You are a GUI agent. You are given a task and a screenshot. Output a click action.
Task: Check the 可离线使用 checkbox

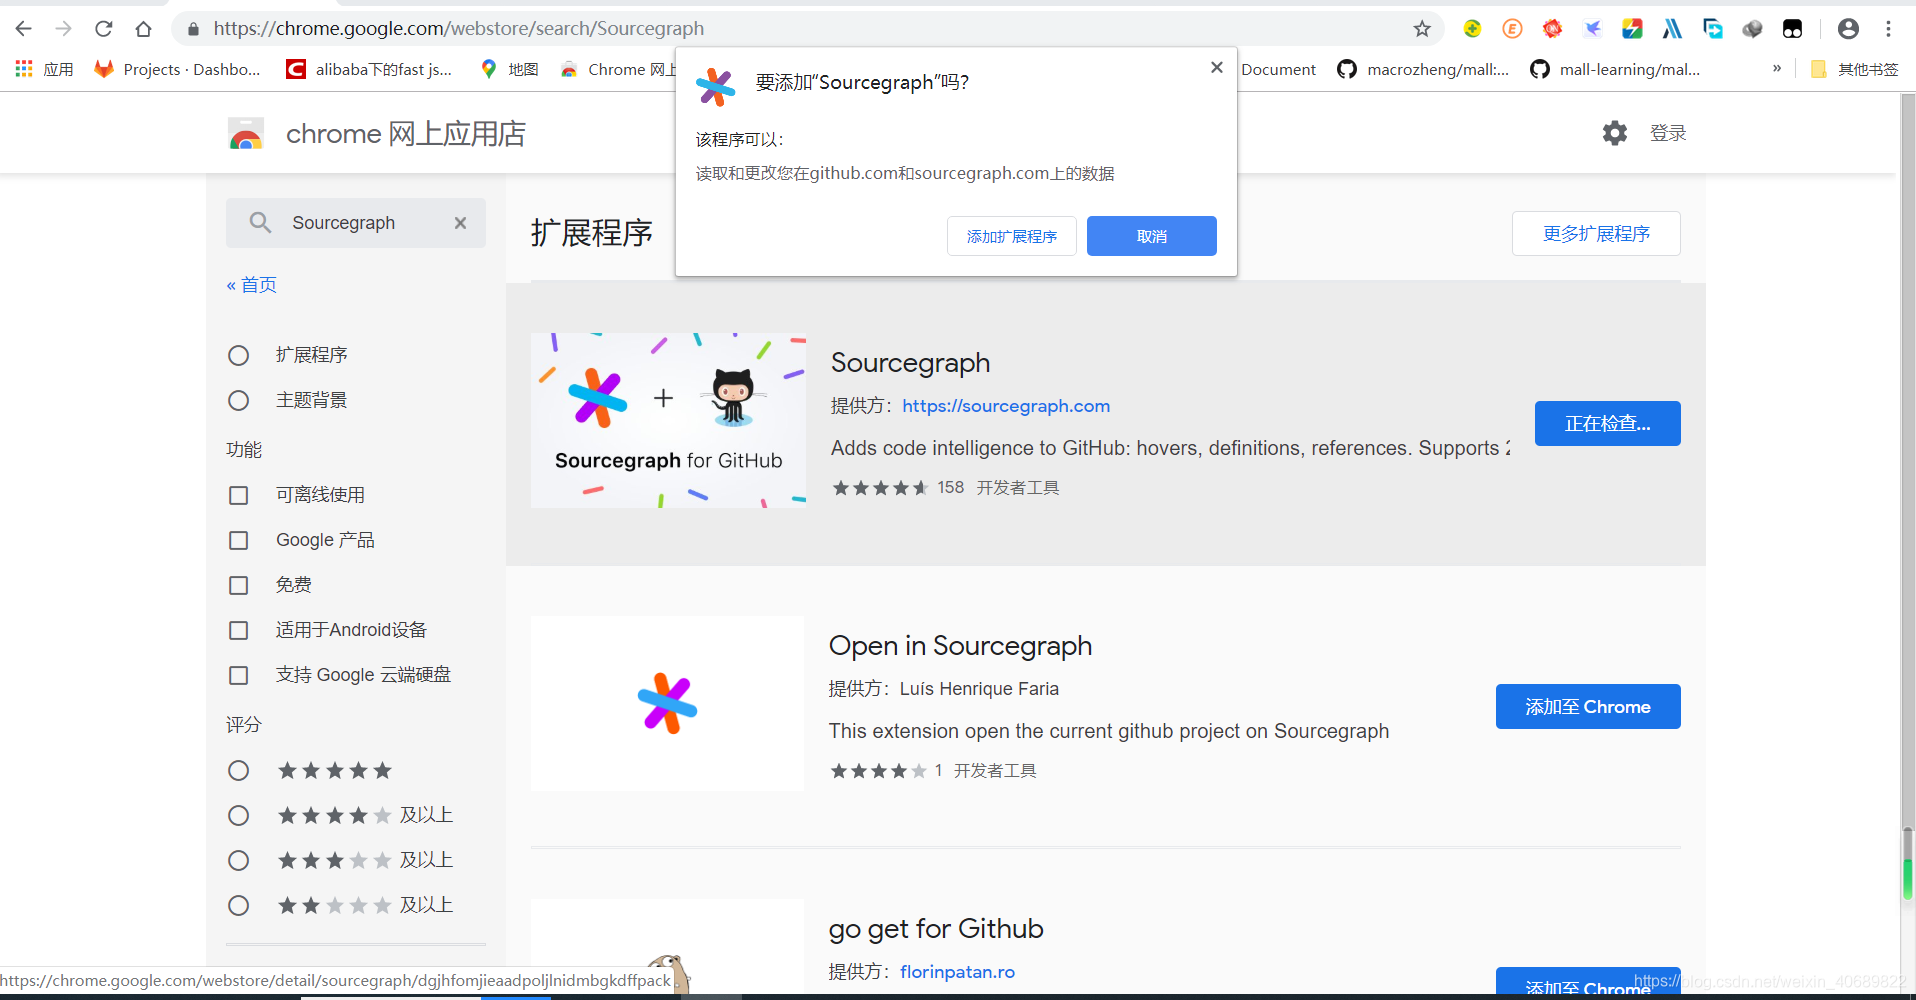[238, 495]
